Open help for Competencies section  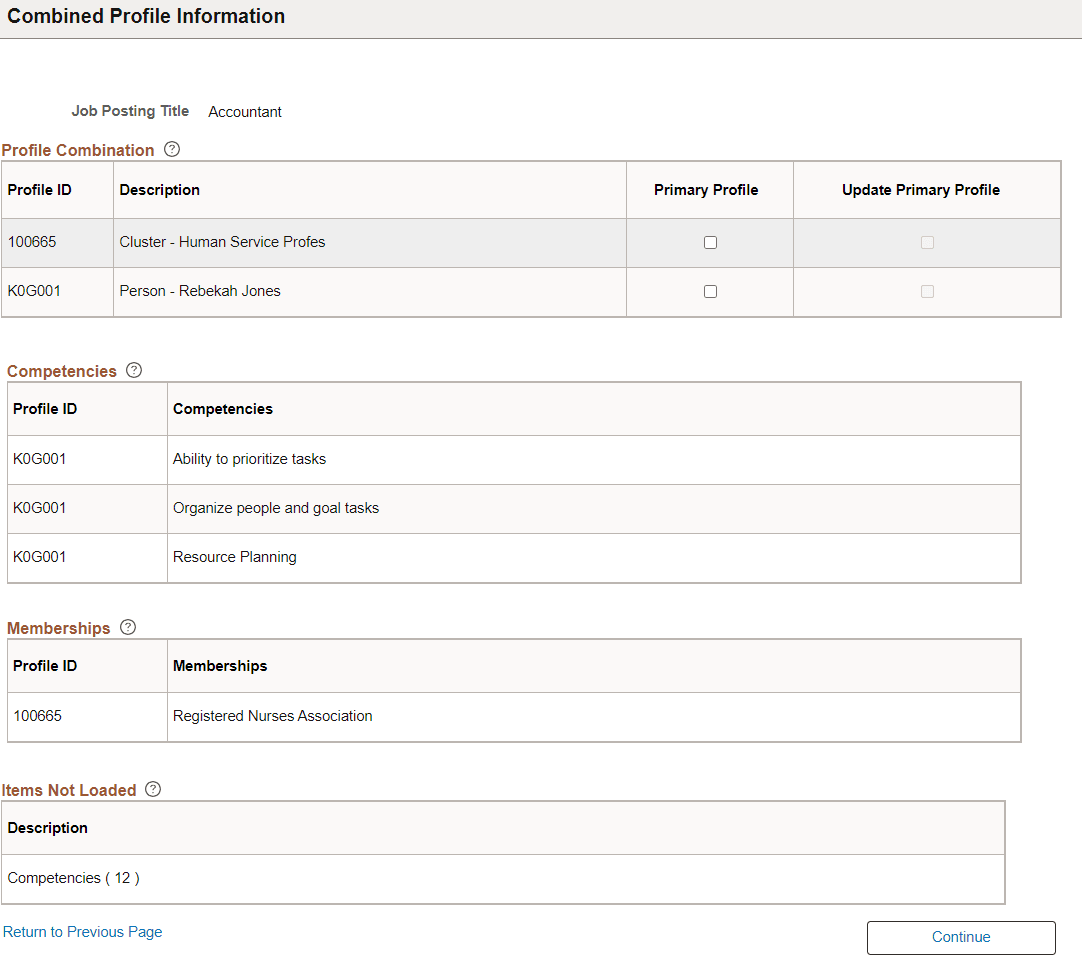point(134,370)
